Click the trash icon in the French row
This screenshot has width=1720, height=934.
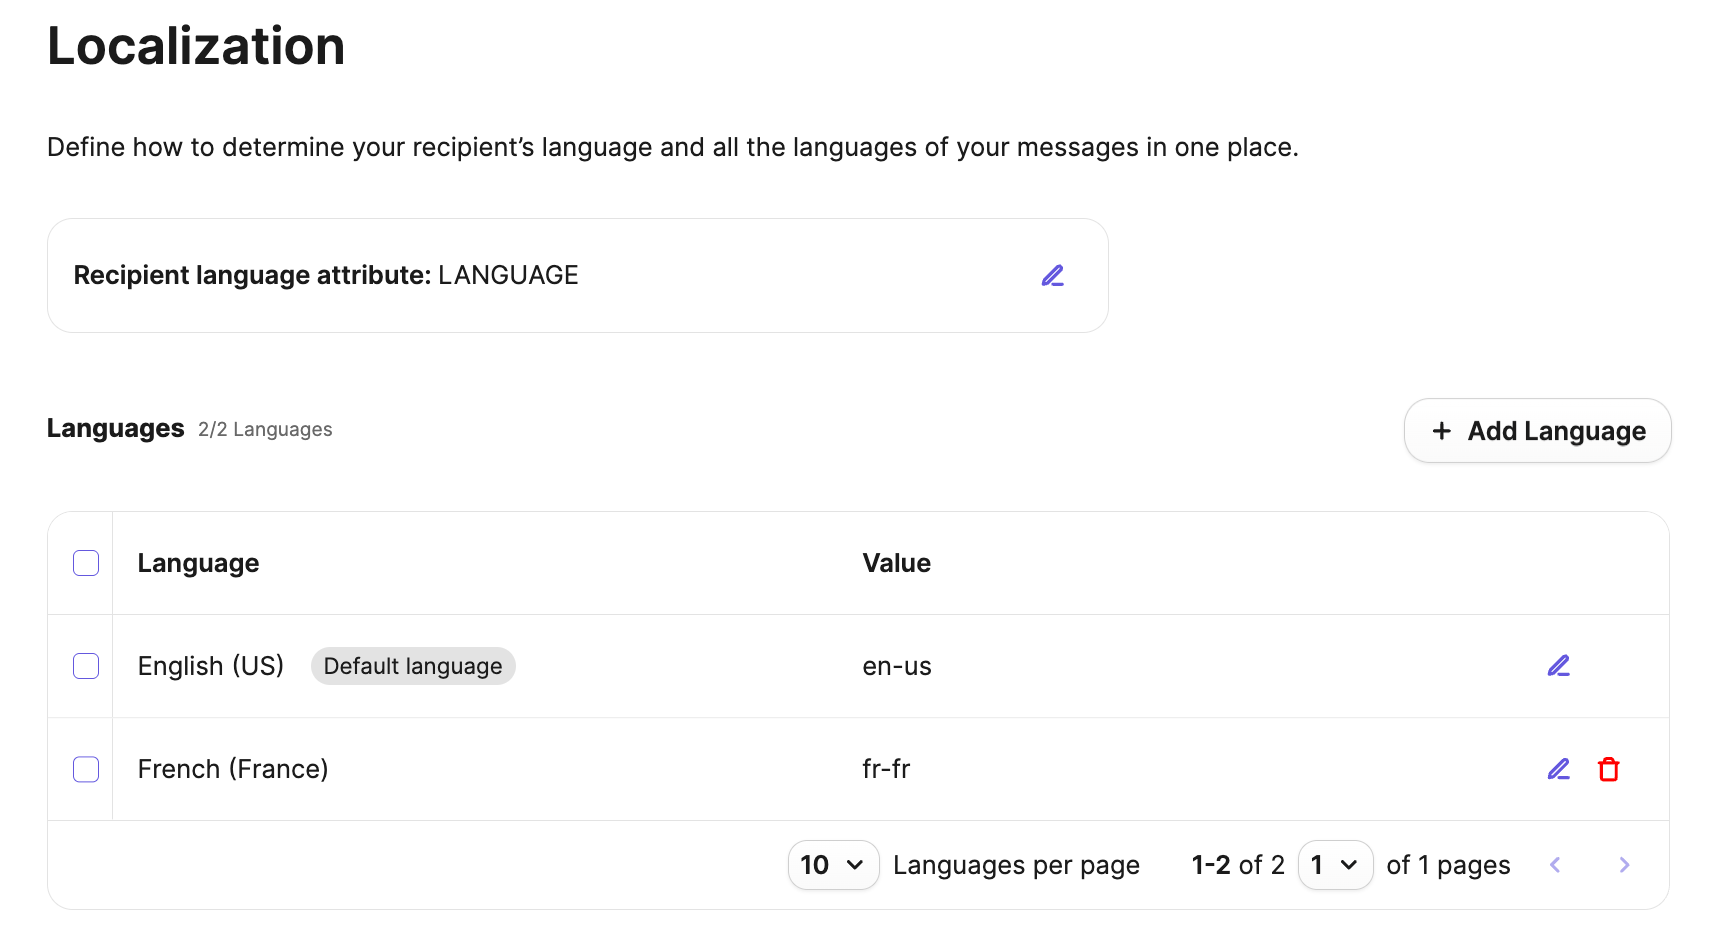click(x=1609, y=768)
